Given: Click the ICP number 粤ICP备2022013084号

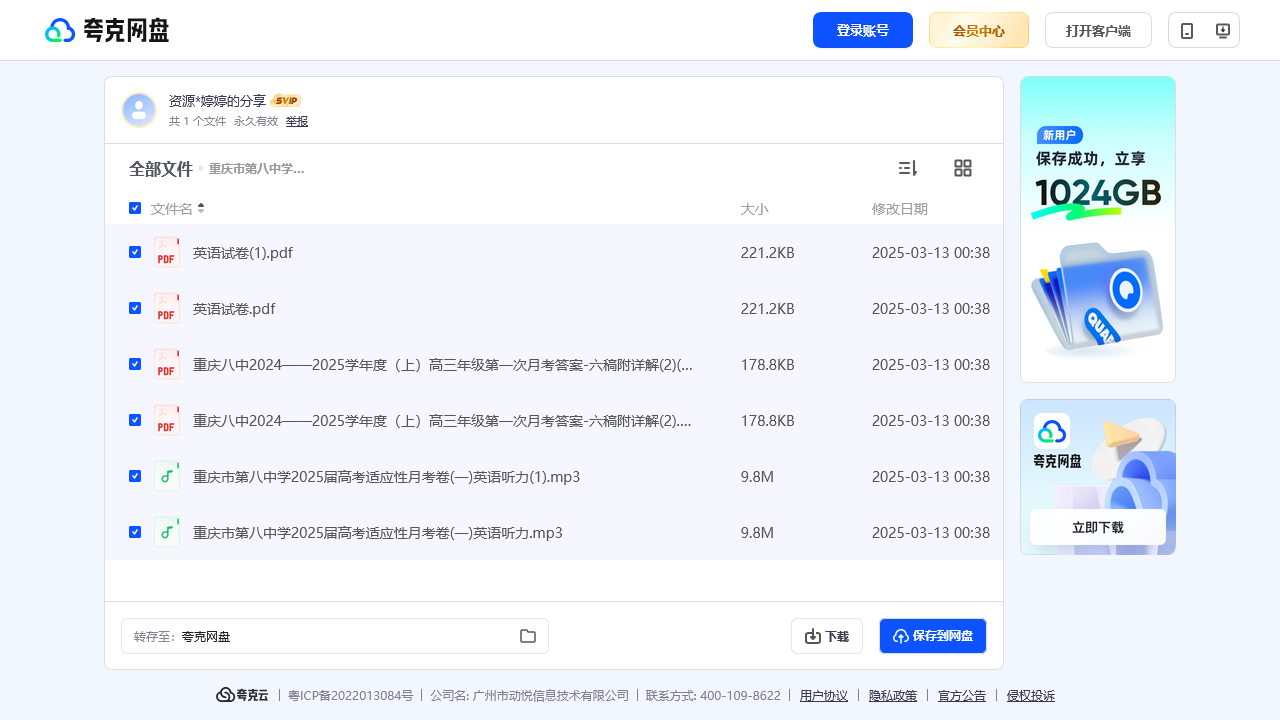Looking at the screenshot, I should click(351, 696).
